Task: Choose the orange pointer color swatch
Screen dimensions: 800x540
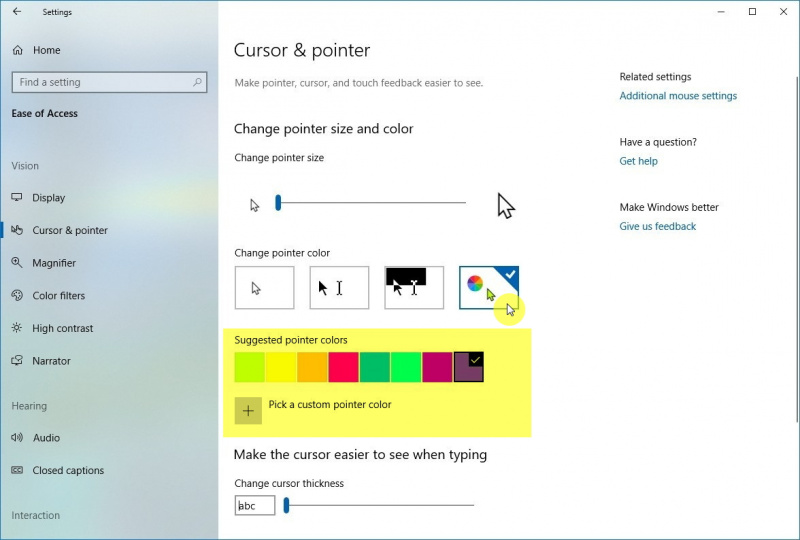Action: pyautogui.click(x=312, y=367)
